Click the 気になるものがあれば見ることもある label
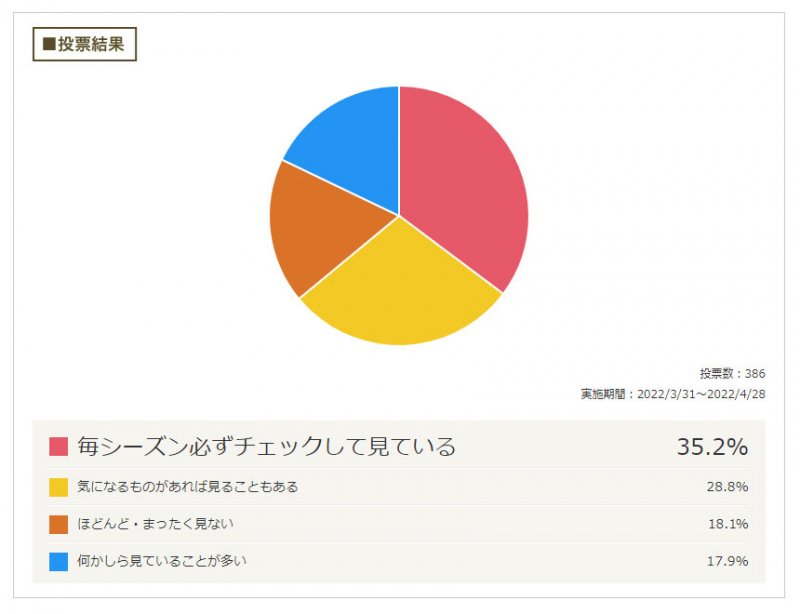 pos(188,487)
